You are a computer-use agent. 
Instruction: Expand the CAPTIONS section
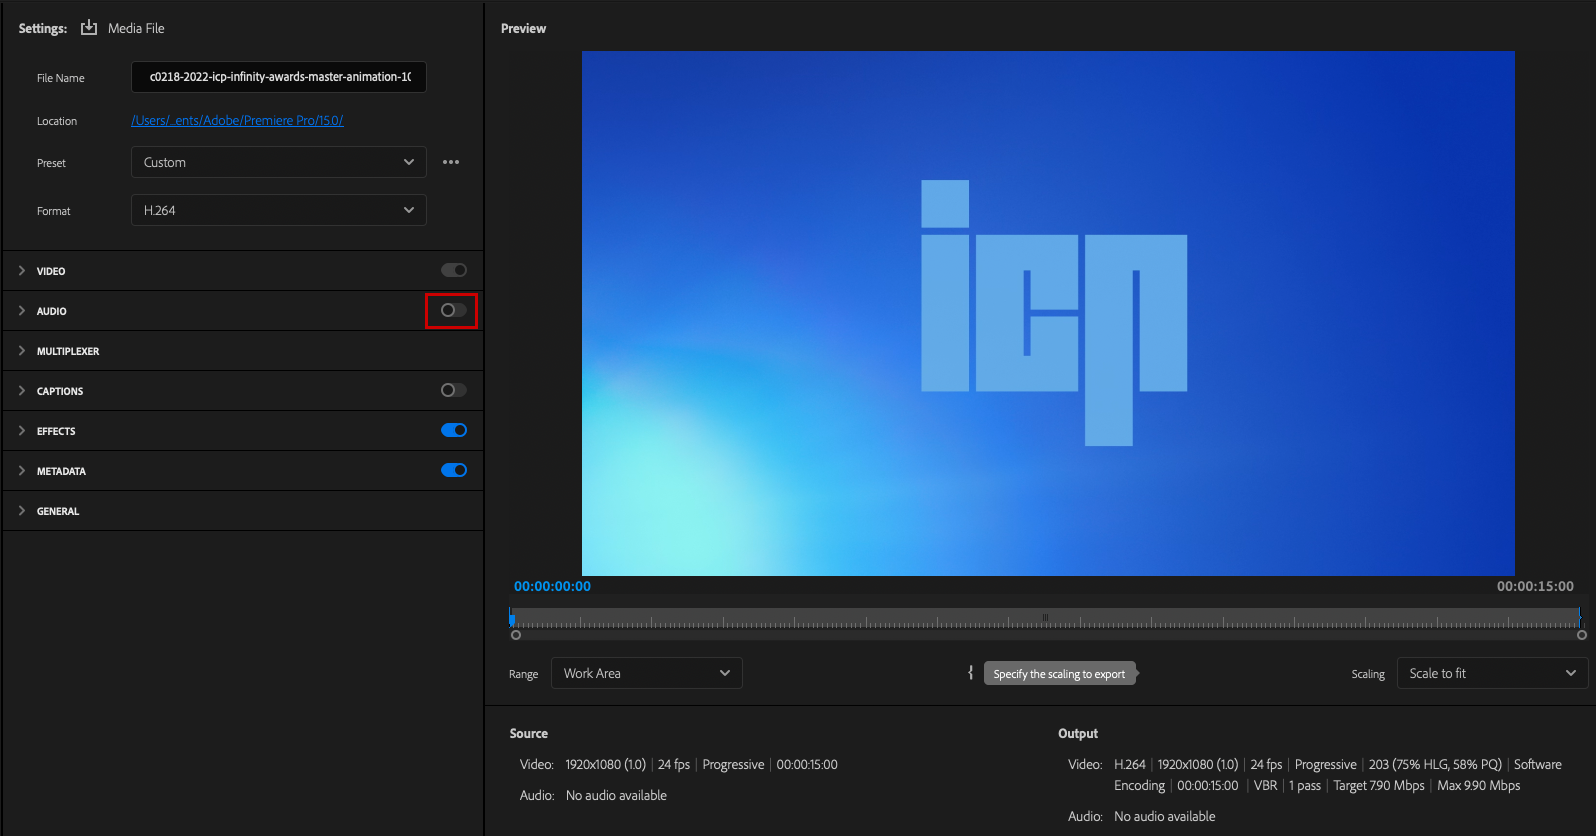coord(22,390)
